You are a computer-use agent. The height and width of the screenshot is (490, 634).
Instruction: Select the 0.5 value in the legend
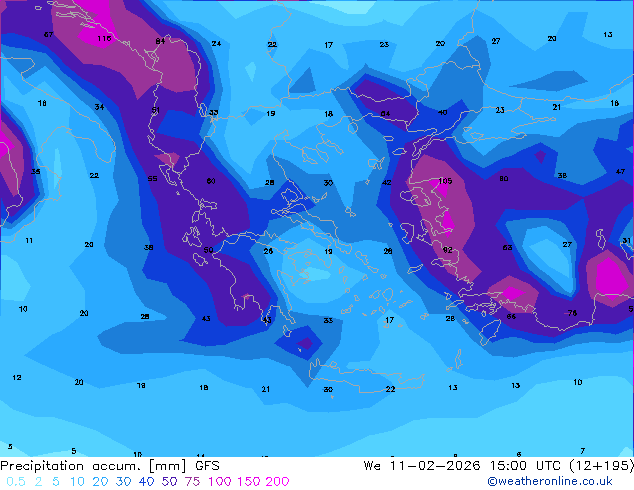(16, 482)
